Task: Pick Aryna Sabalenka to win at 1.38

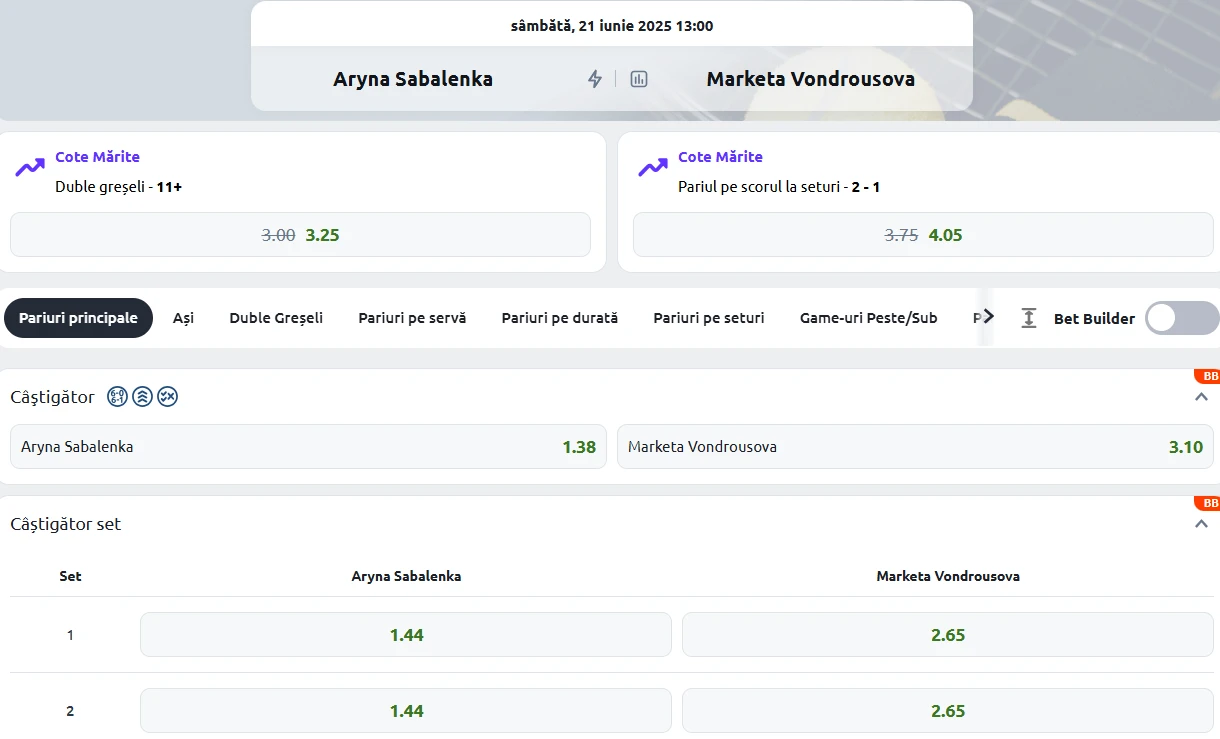Action: coord(308,447)
